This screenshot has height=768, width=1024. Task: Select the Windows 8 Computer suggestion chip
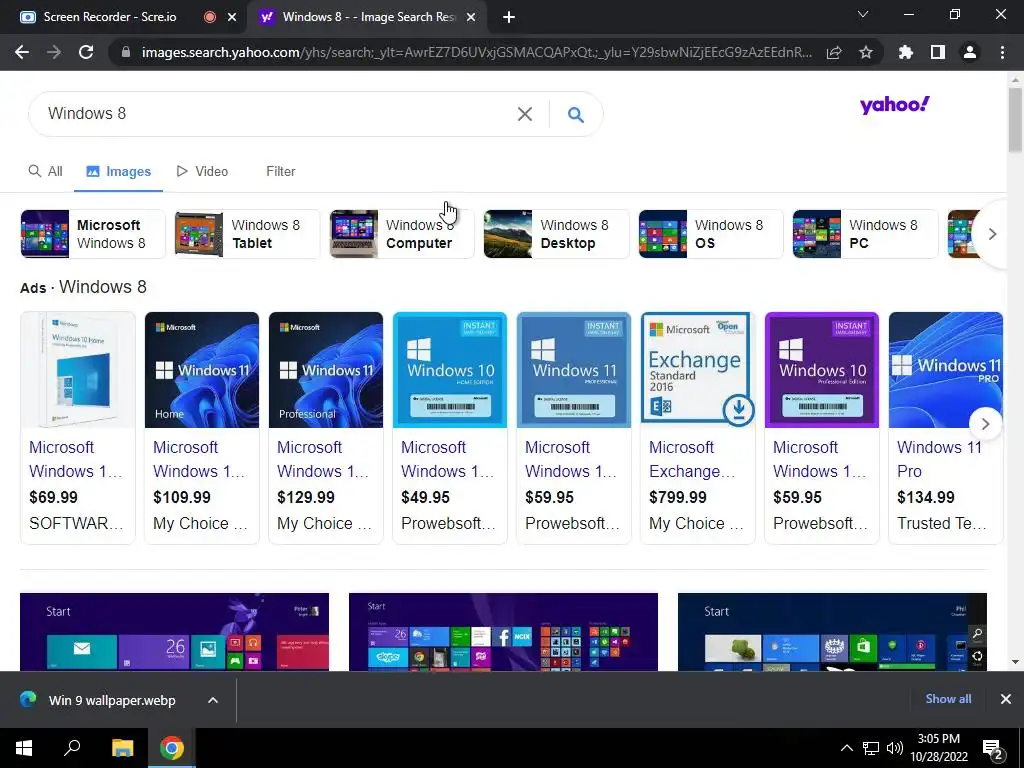(402, 234)
